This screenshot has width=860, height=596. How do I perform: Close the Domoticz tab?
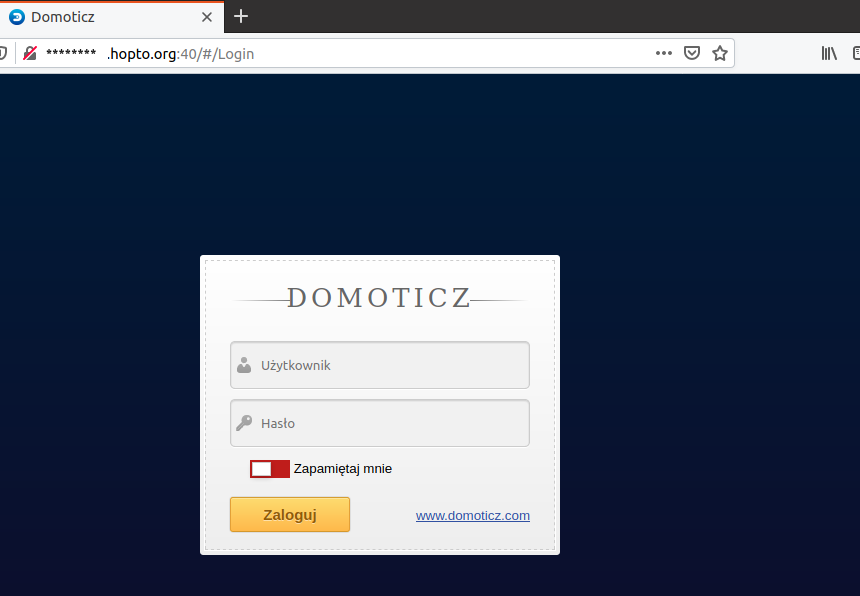pyautogui.click(x=207, y=17)
